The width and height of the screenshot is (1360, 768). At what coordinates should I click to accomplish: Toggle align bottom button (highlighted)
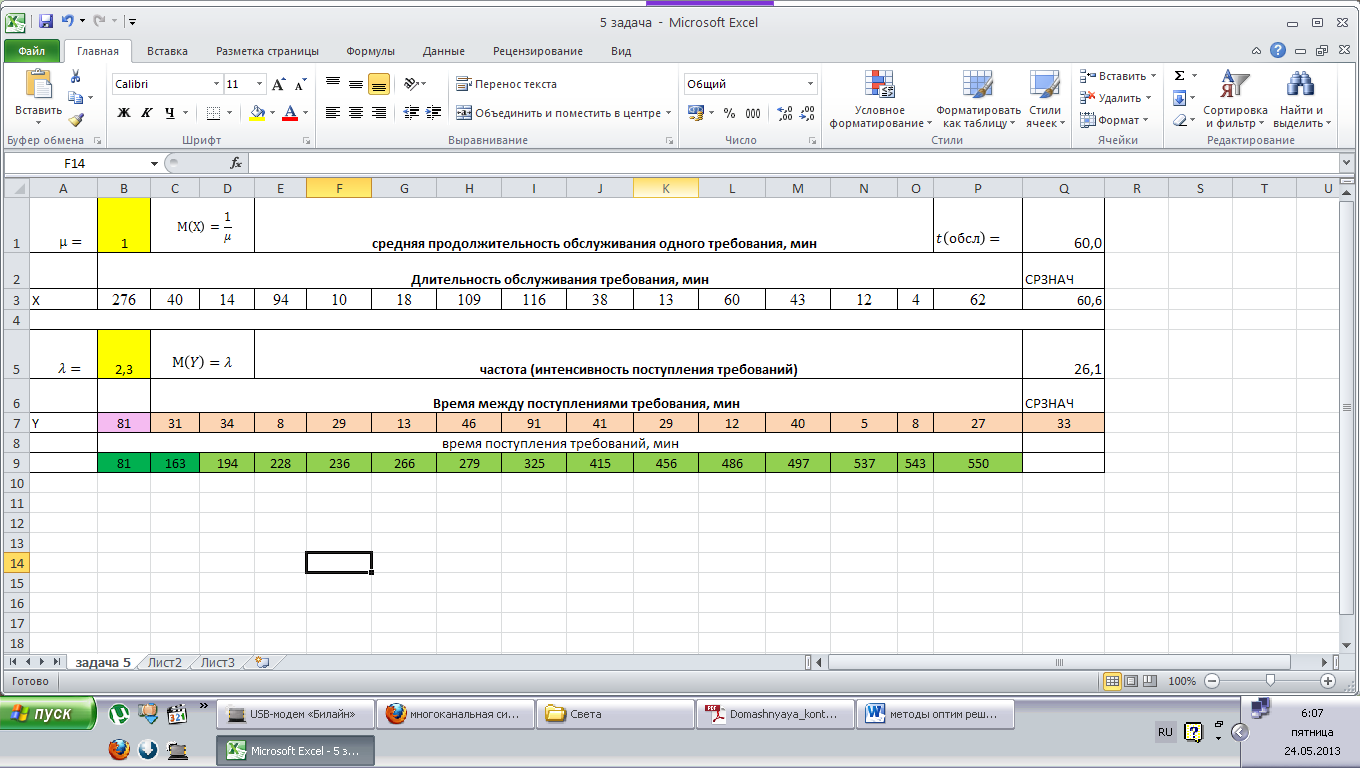378,84
